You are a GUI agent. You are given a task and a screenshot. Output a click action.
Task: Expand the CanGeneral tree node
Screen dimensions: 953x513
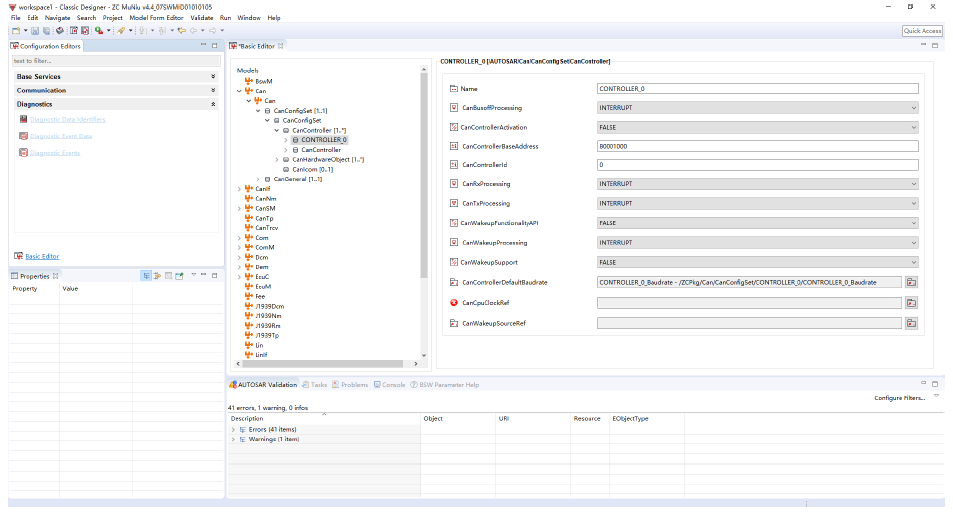(258, 179)
